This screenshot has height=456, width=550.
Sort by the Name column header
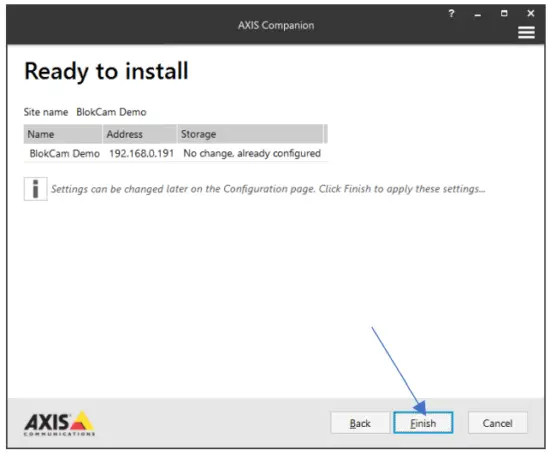click(x=63, y=134)
